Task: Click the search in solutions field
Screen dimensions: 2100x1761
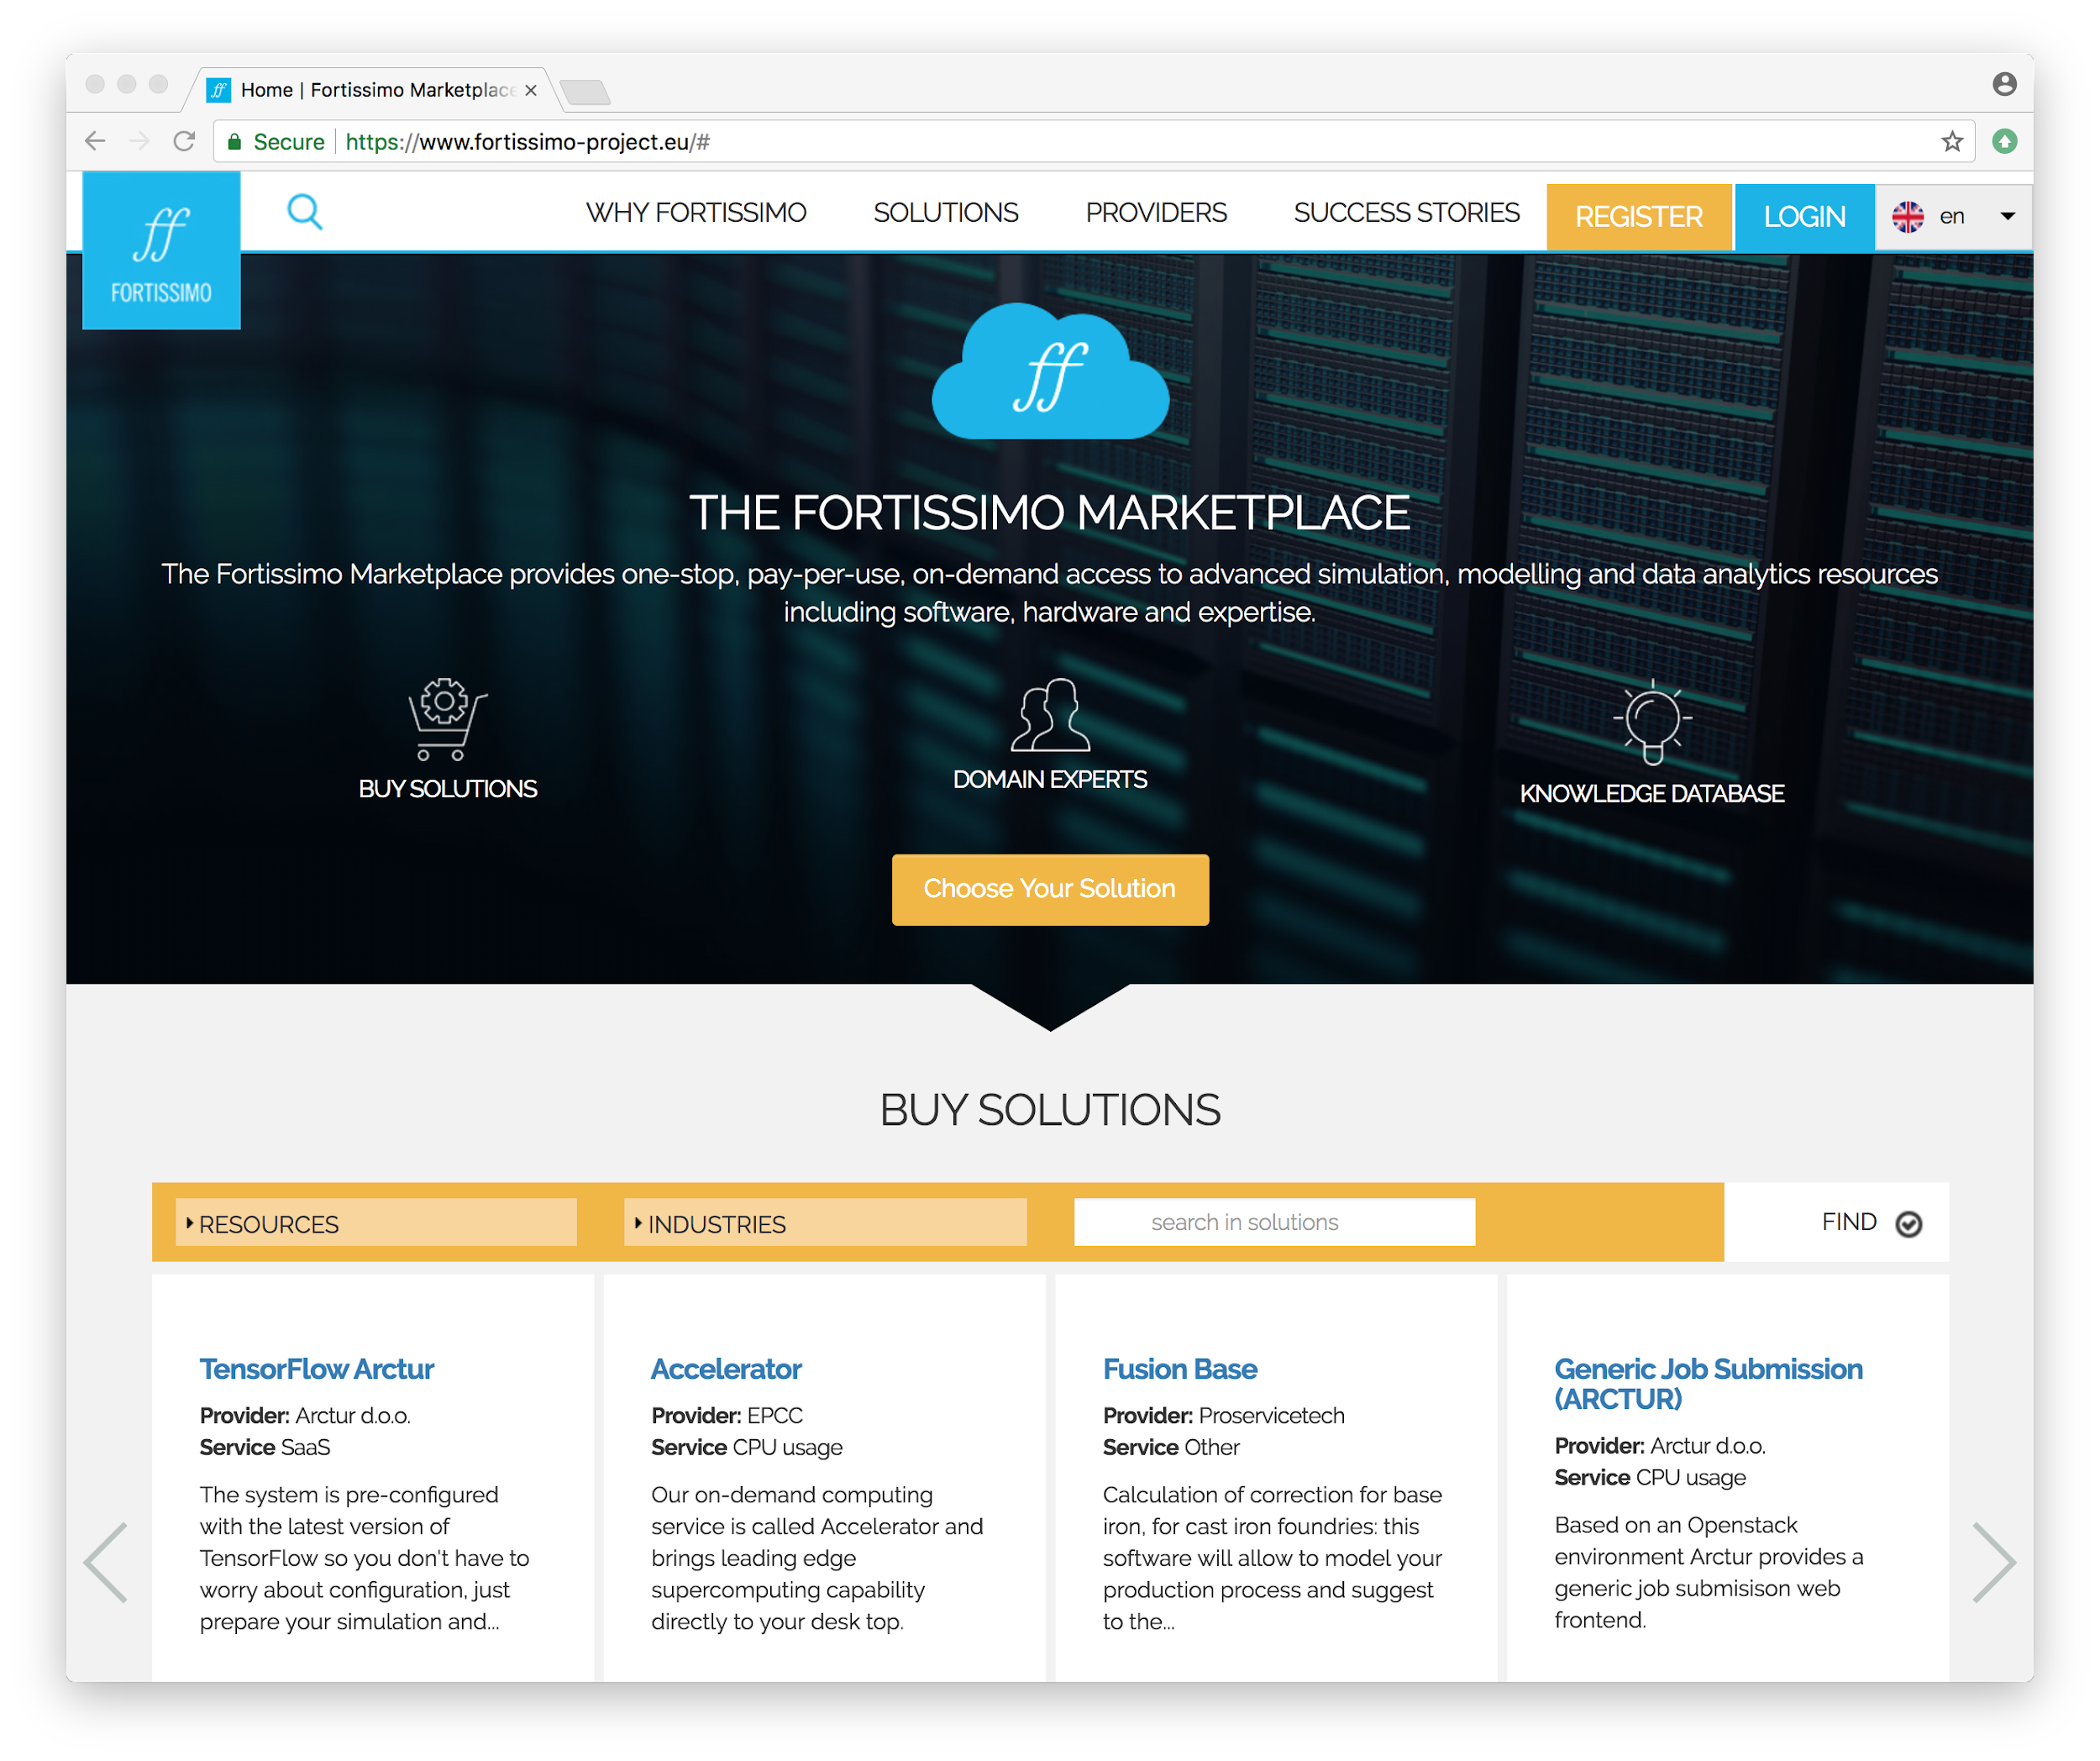Action: (x=1273, y=1222)
